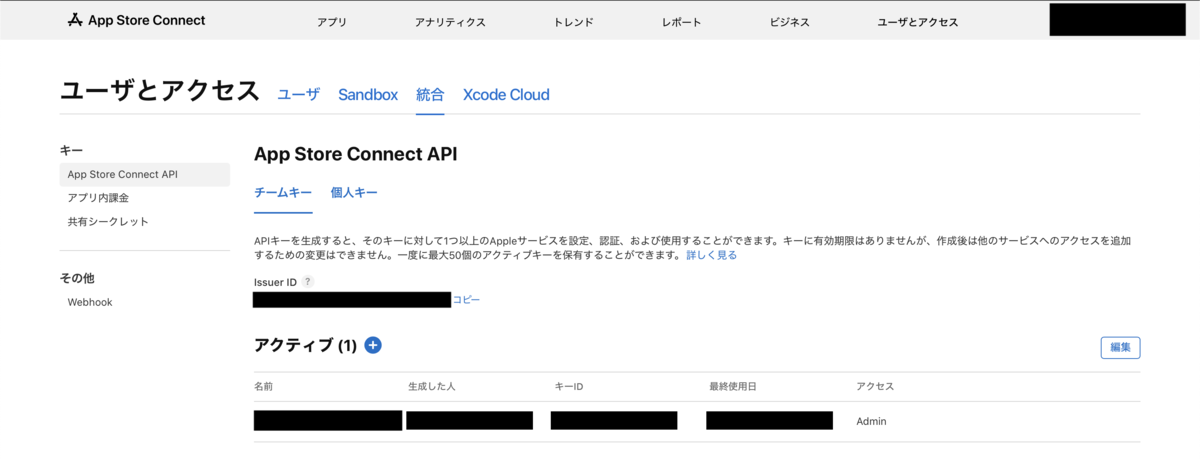Click the 詳しく見る link
The height and width of the screenshot is (459, 1200).
[x=711, y=255]
